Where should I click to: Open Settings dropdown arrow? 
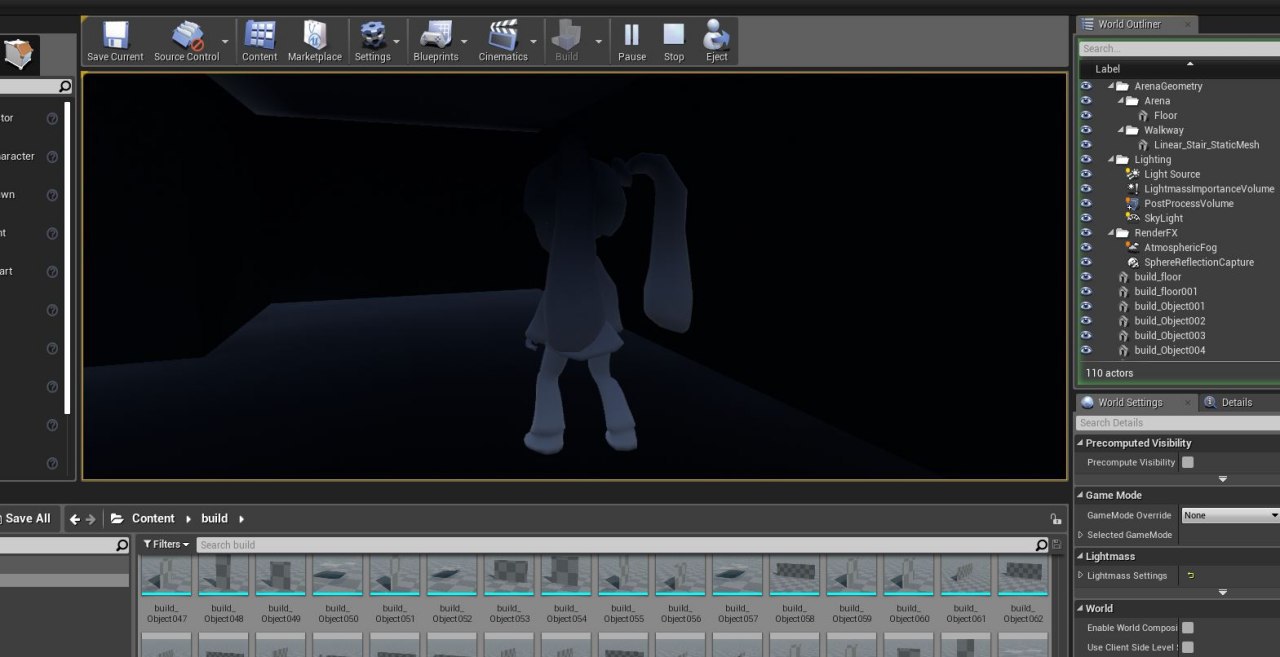click(397, 42)
